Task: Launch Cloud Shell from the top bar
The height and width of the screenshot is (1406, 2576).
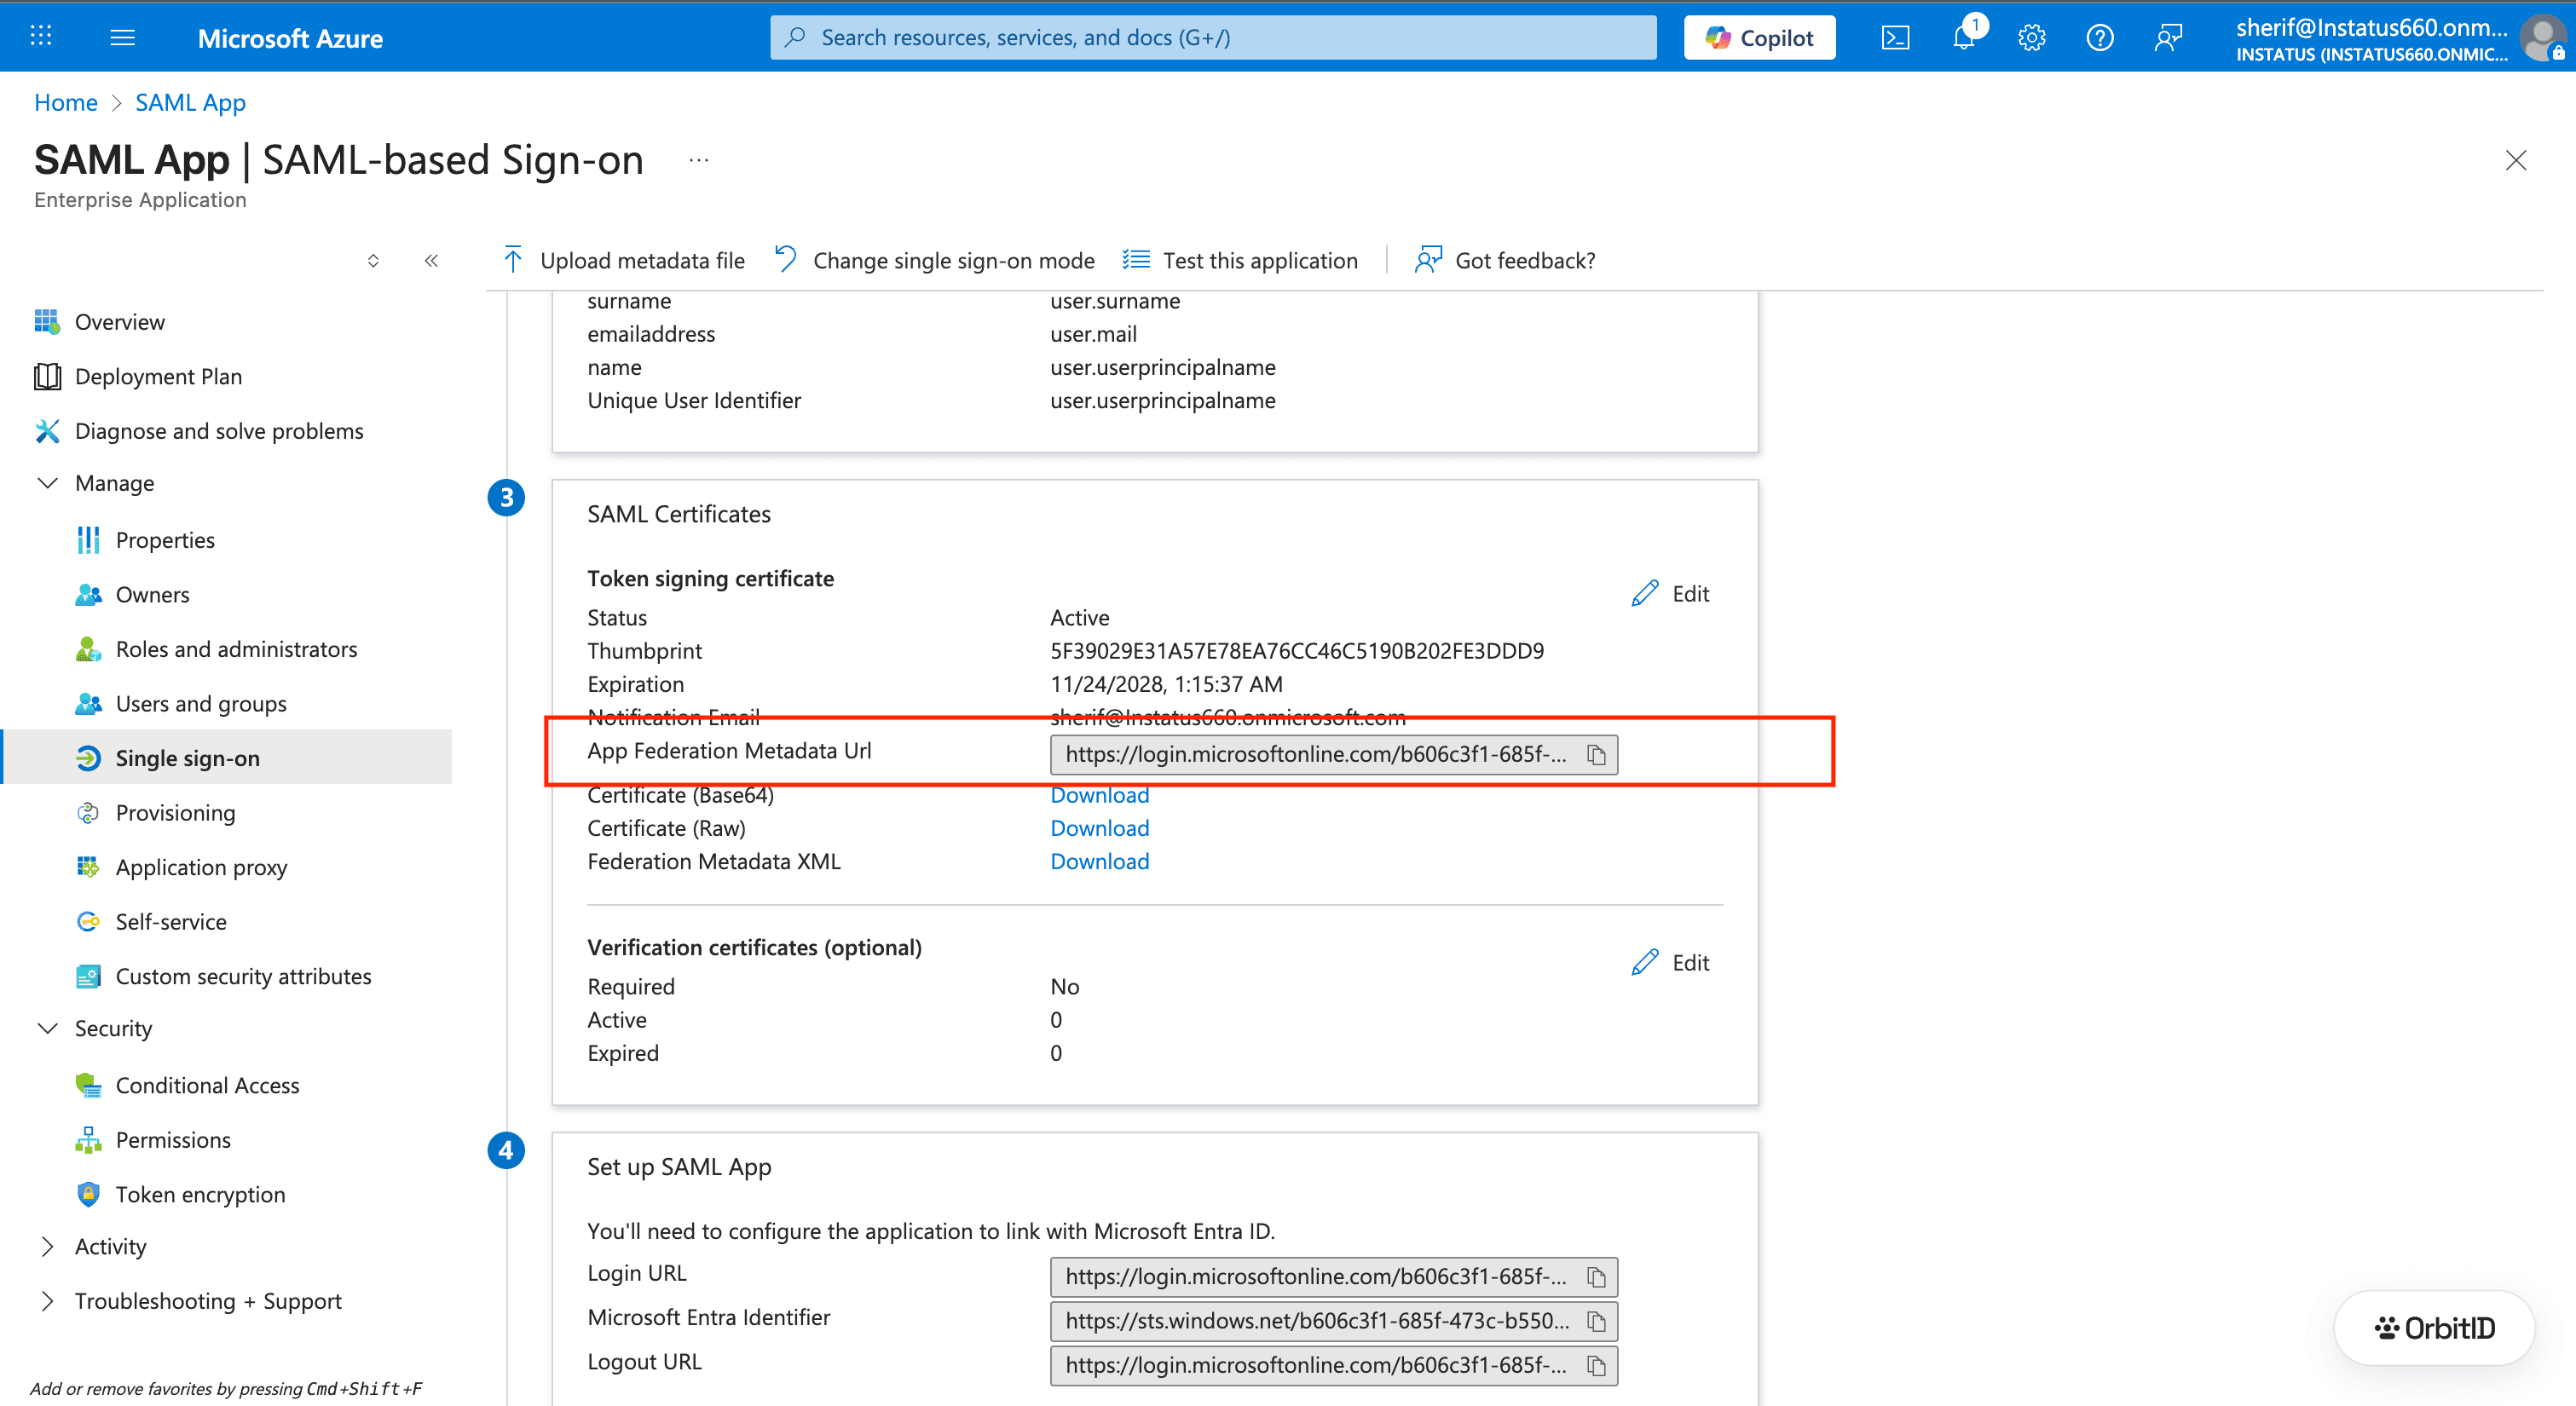Action: click(1895, 38)
